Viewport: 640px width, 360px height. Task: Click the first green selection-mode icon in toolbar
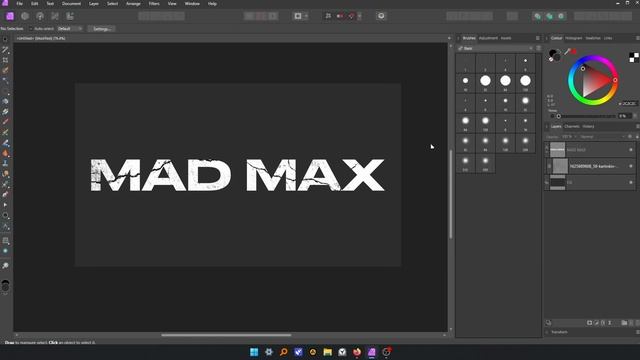pyautogui.click(x=538, y=16)
